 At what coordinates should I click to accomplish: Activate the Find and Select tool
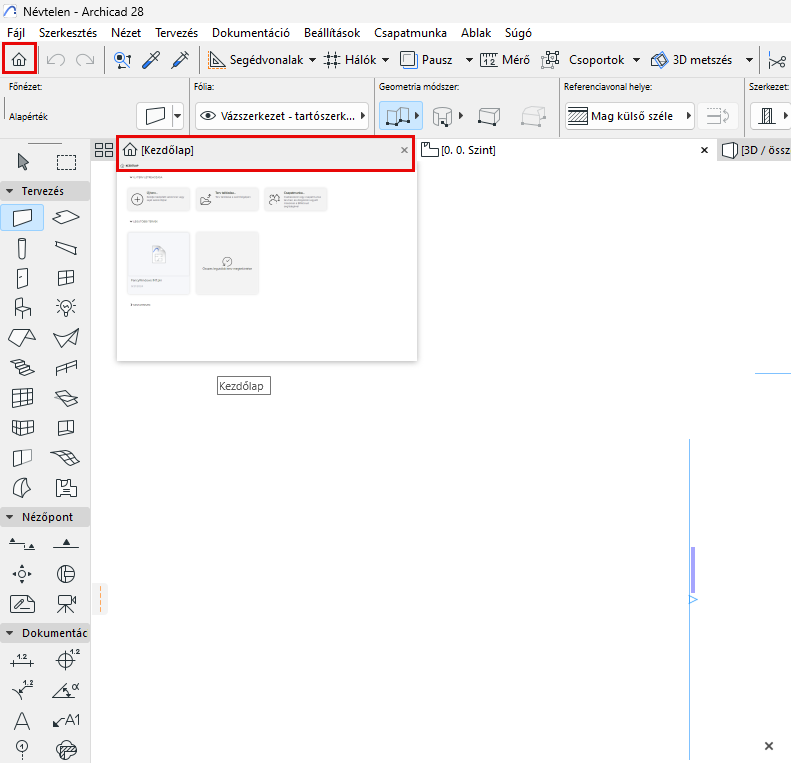click(x=123, y=60)
